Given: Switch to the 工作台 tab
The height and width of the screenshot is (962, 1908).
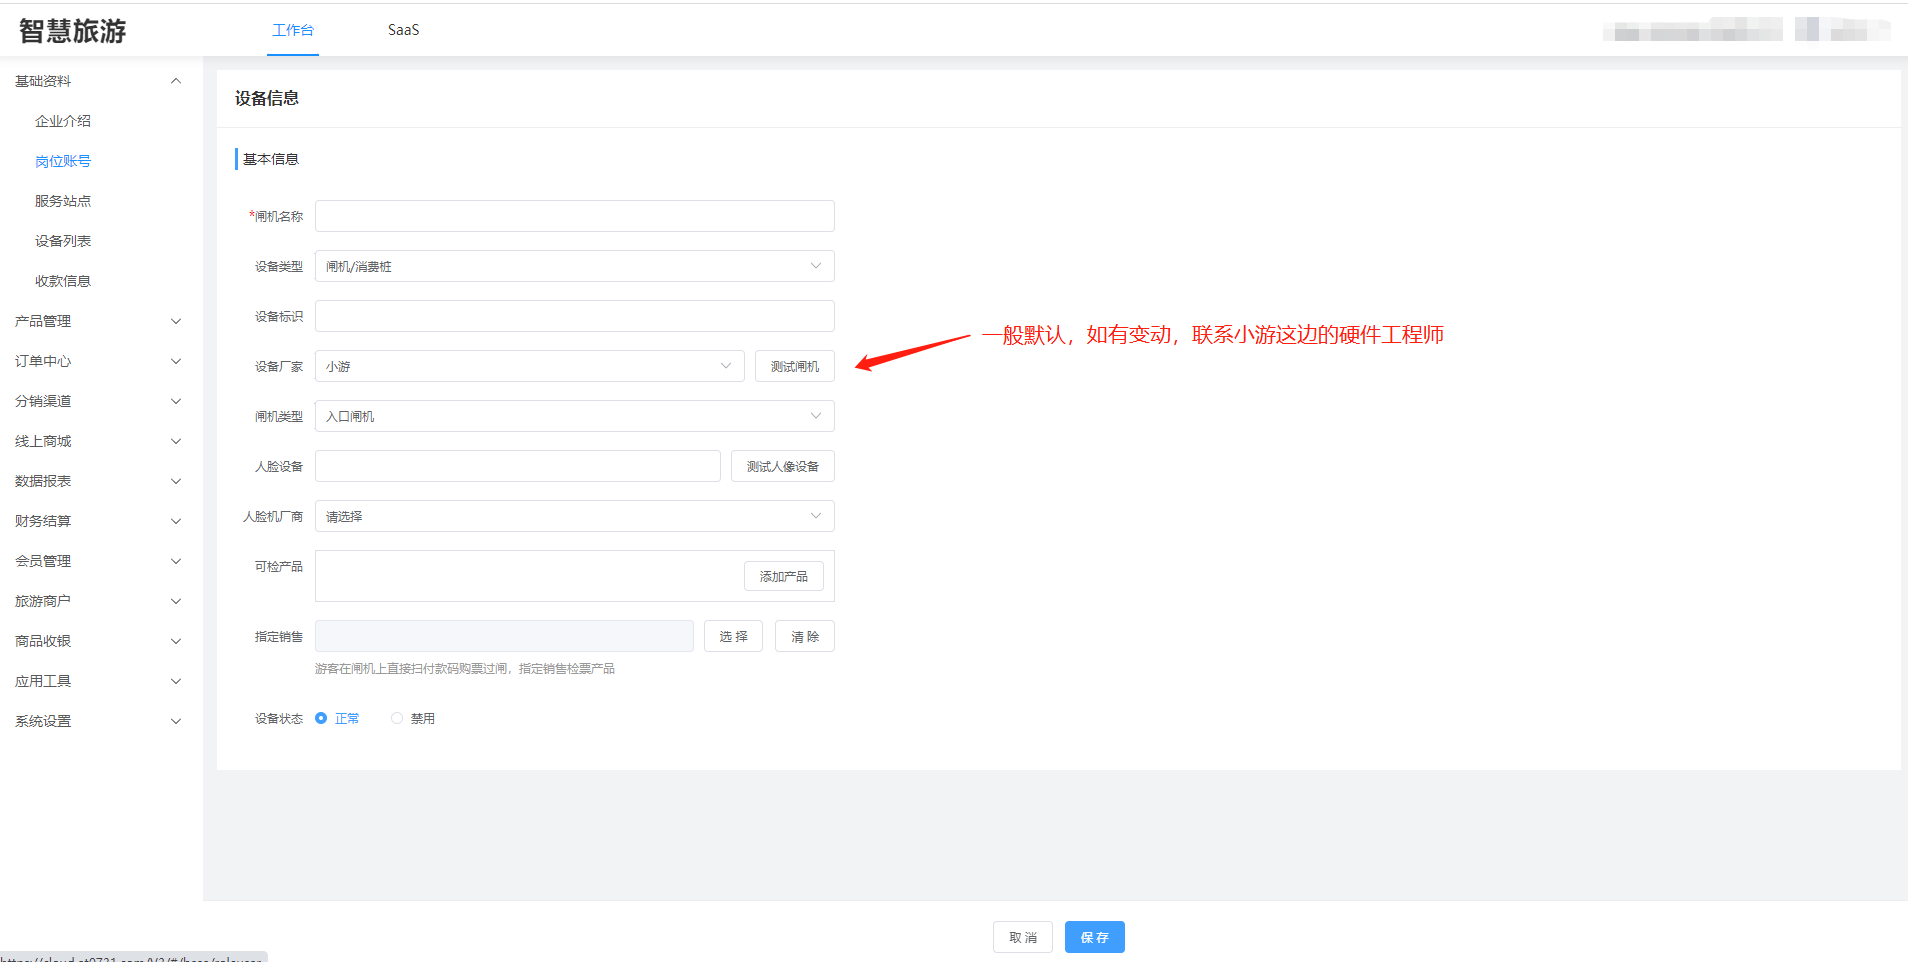Looking at the screenshot, I should (293, 30).
